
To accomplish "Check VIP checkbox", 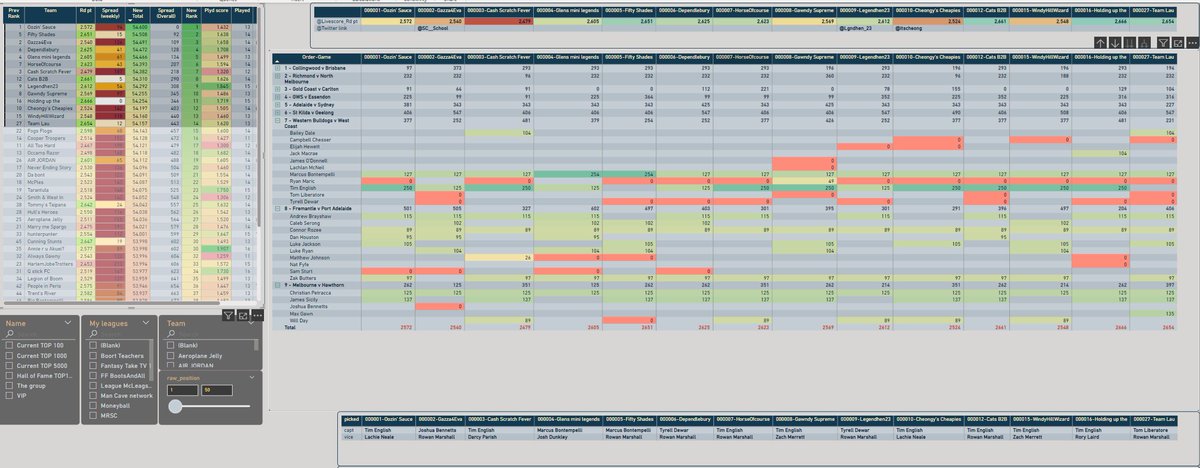I will [x=9, y=395].
